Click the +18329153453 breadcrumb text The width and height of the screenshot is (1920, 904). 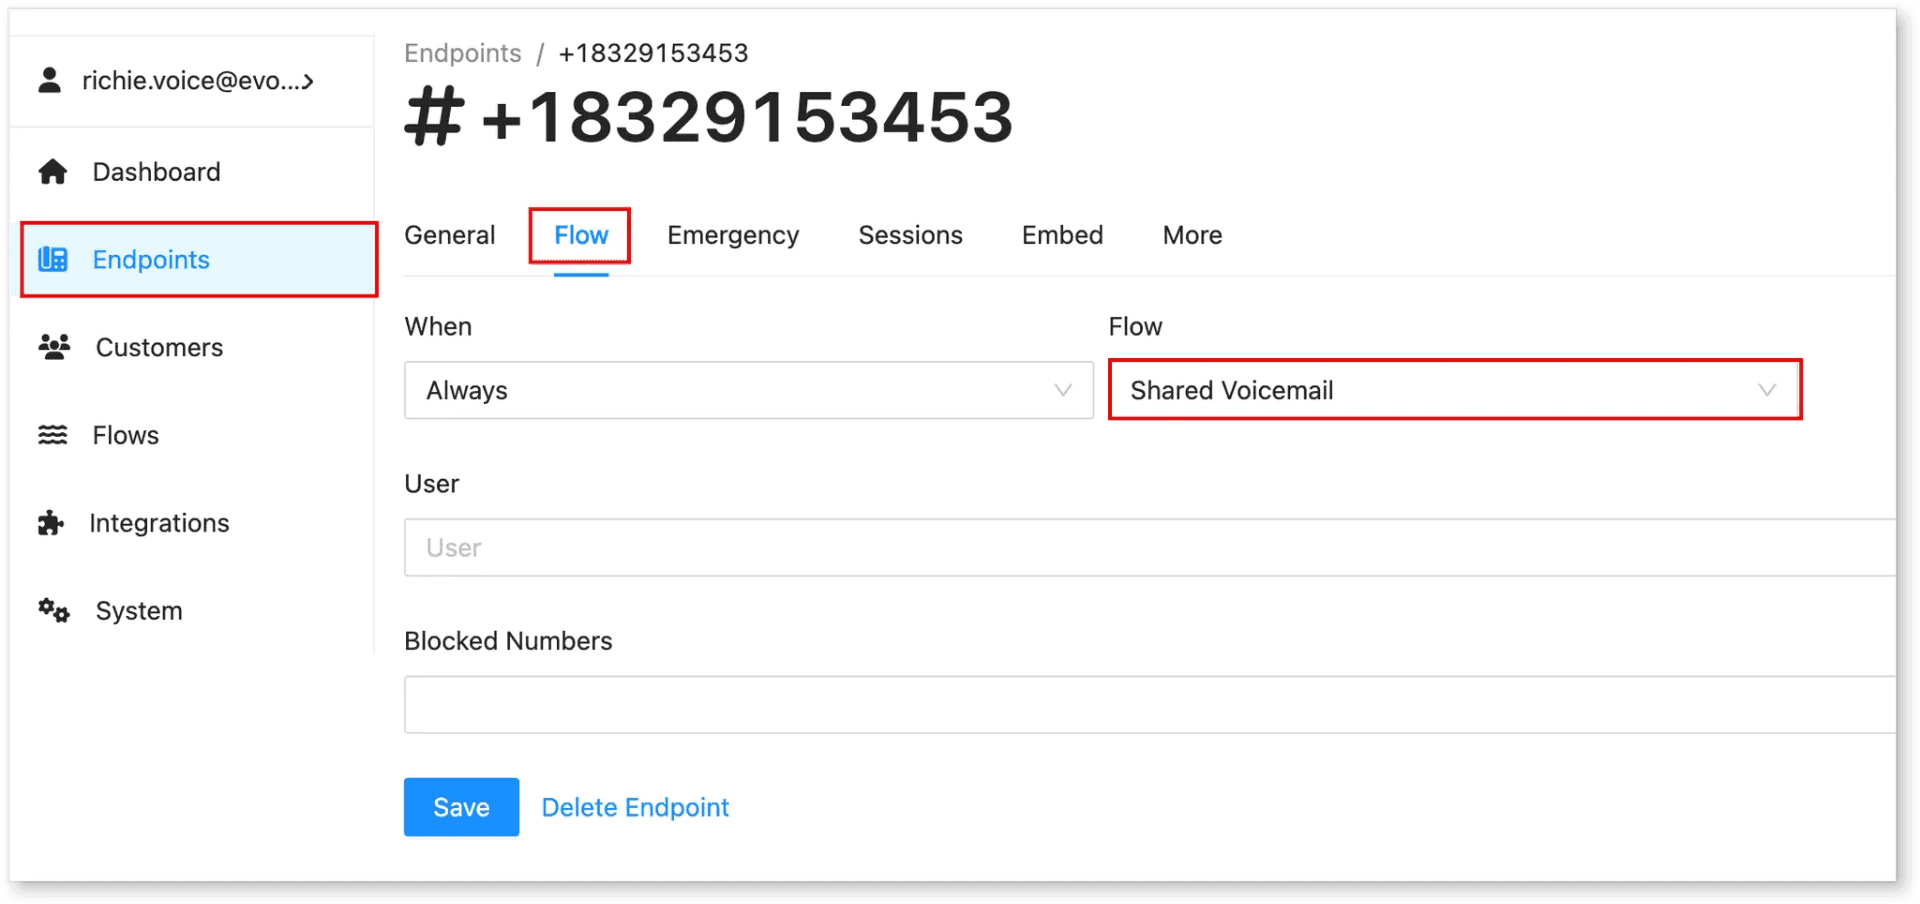coord(653,53)
